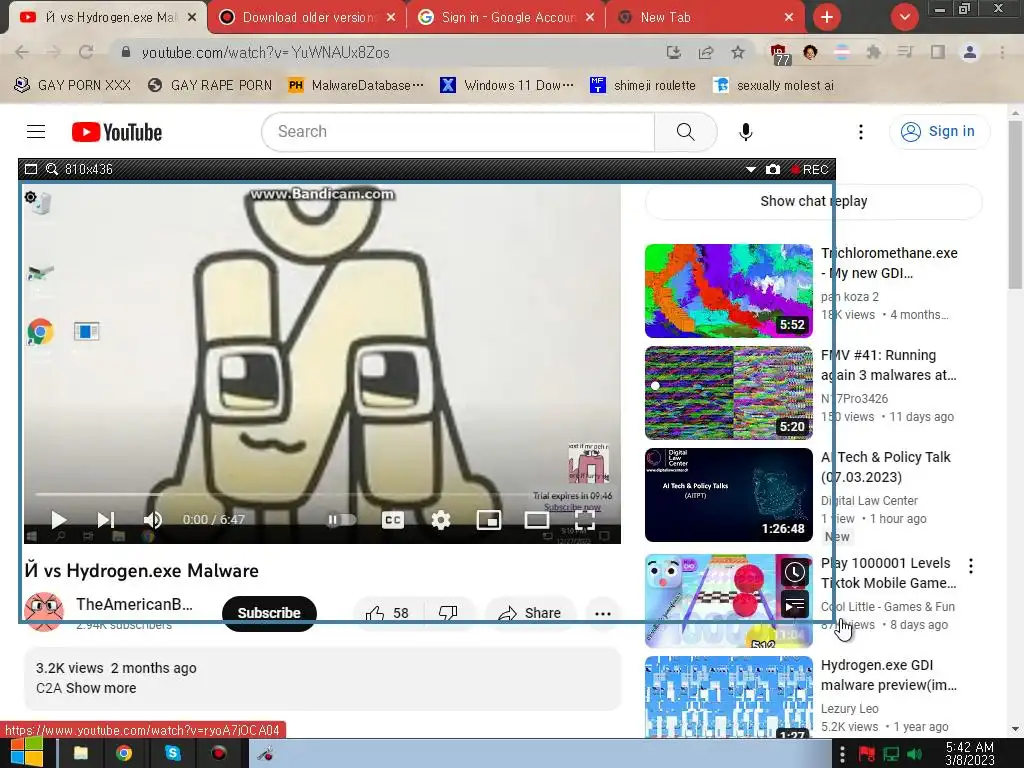Enter fullscreen mode in the player
This screenshot has width=1024, height=768.
(x=584, y=520)
